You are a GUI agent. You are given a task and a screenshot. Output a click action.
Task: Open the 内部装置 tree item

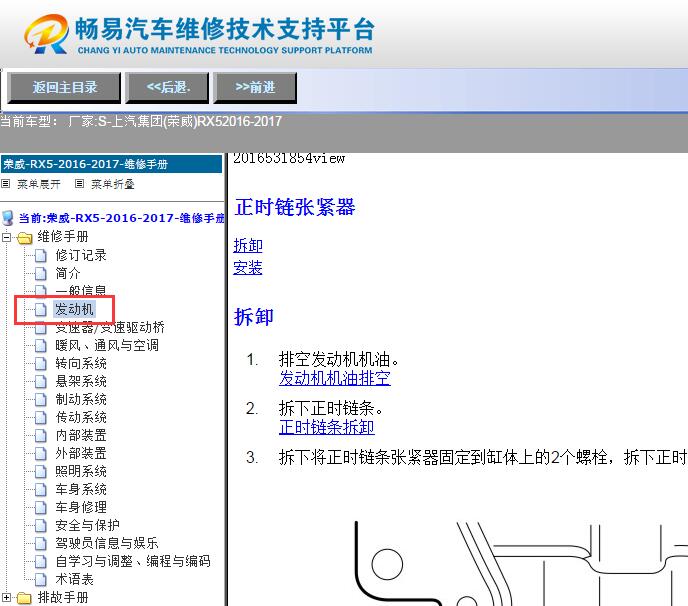81,435
